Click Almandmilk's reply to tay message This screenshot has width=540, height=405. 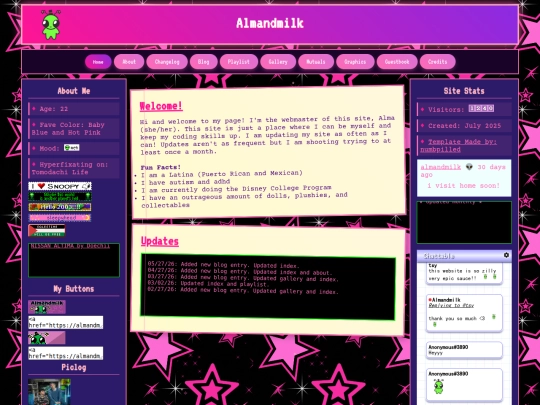tap(464, 313)
